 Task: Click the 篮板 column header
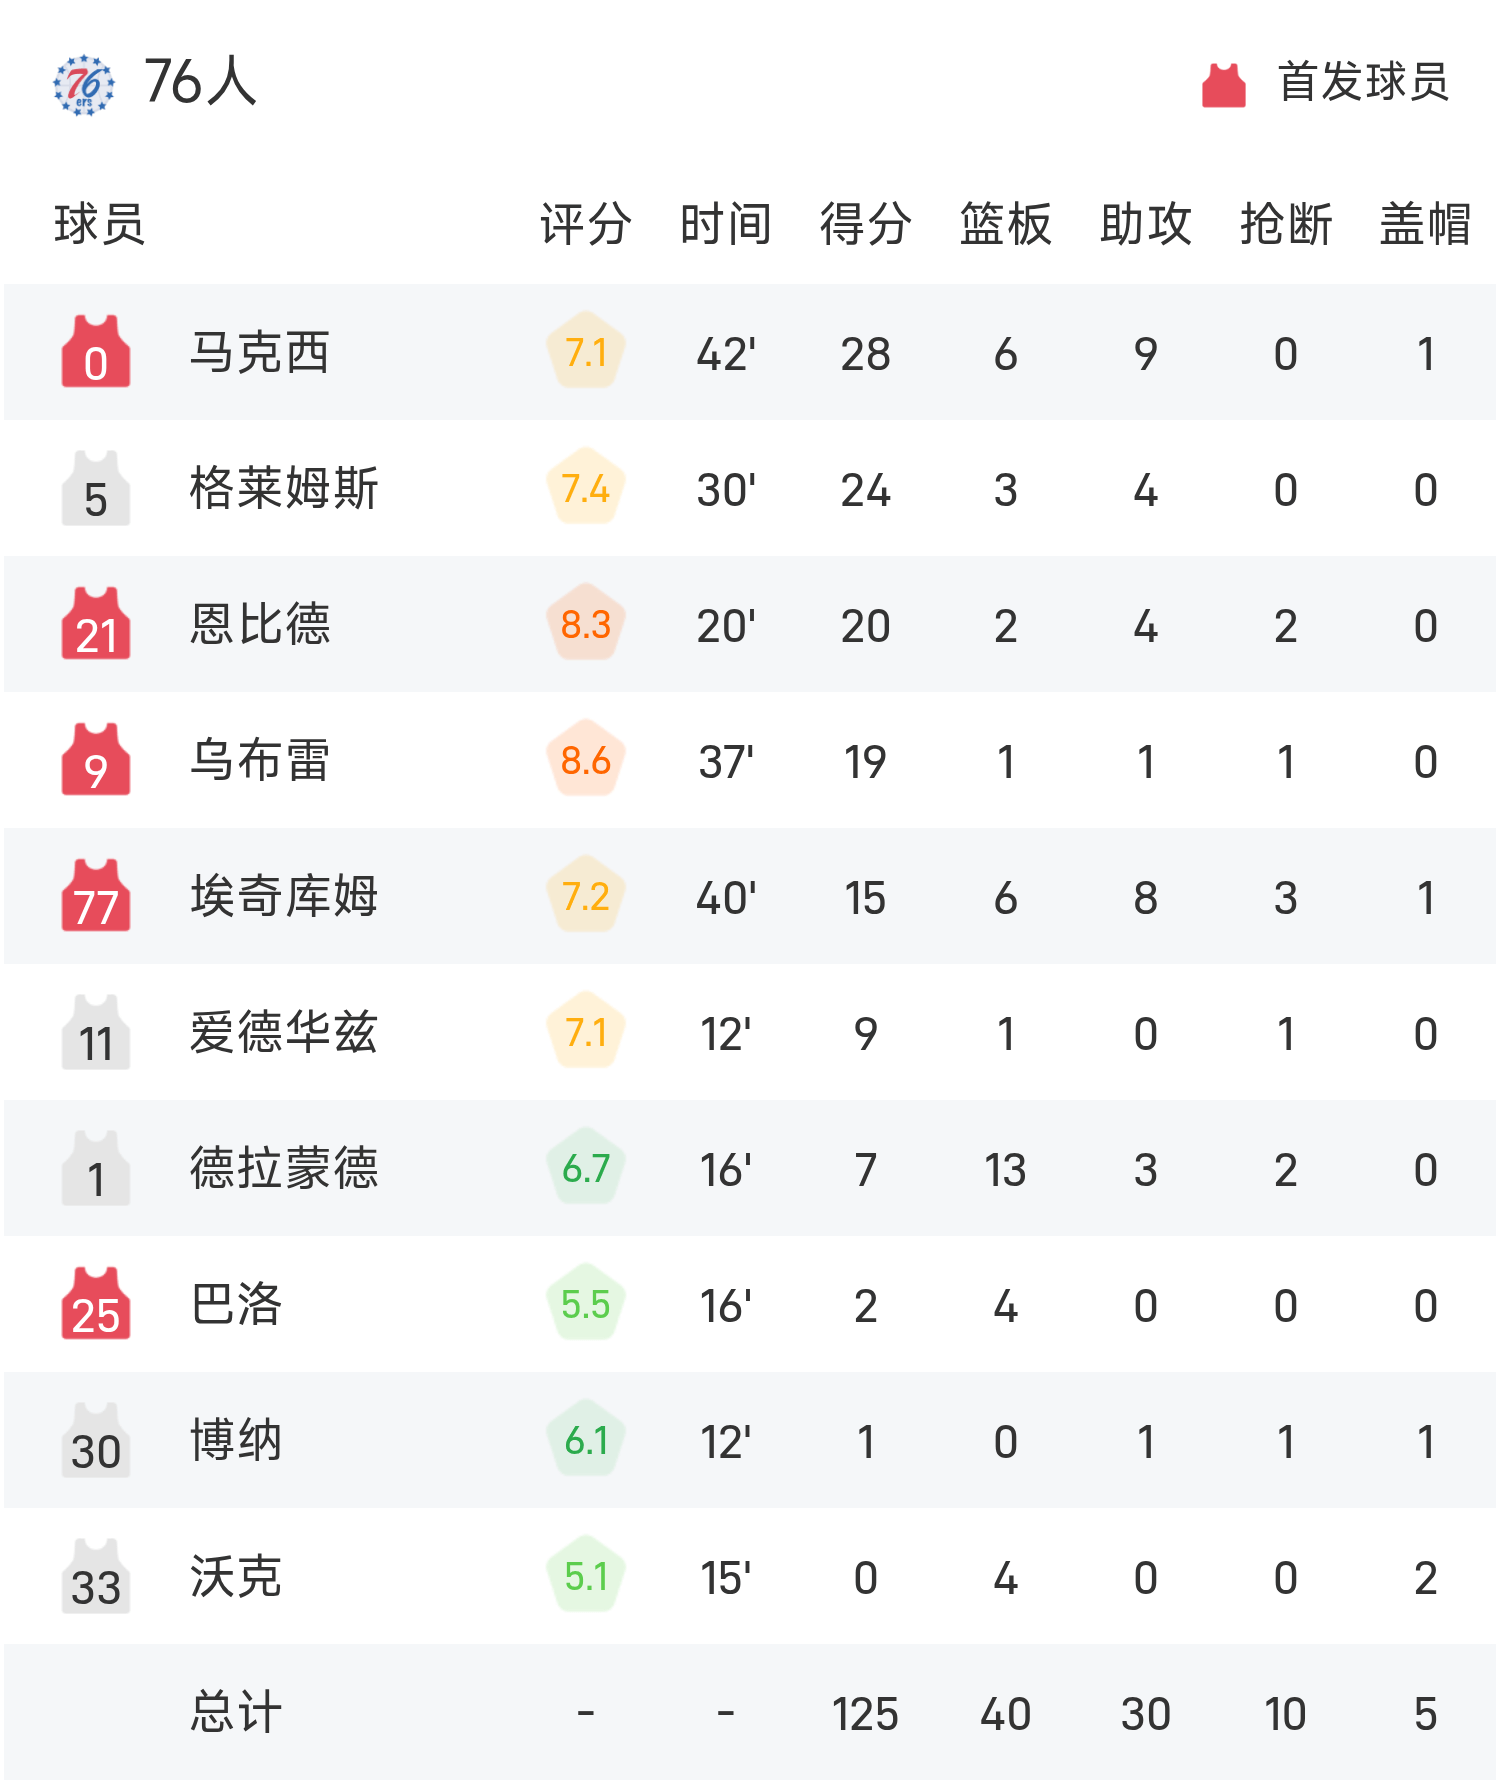(1005, 224)
